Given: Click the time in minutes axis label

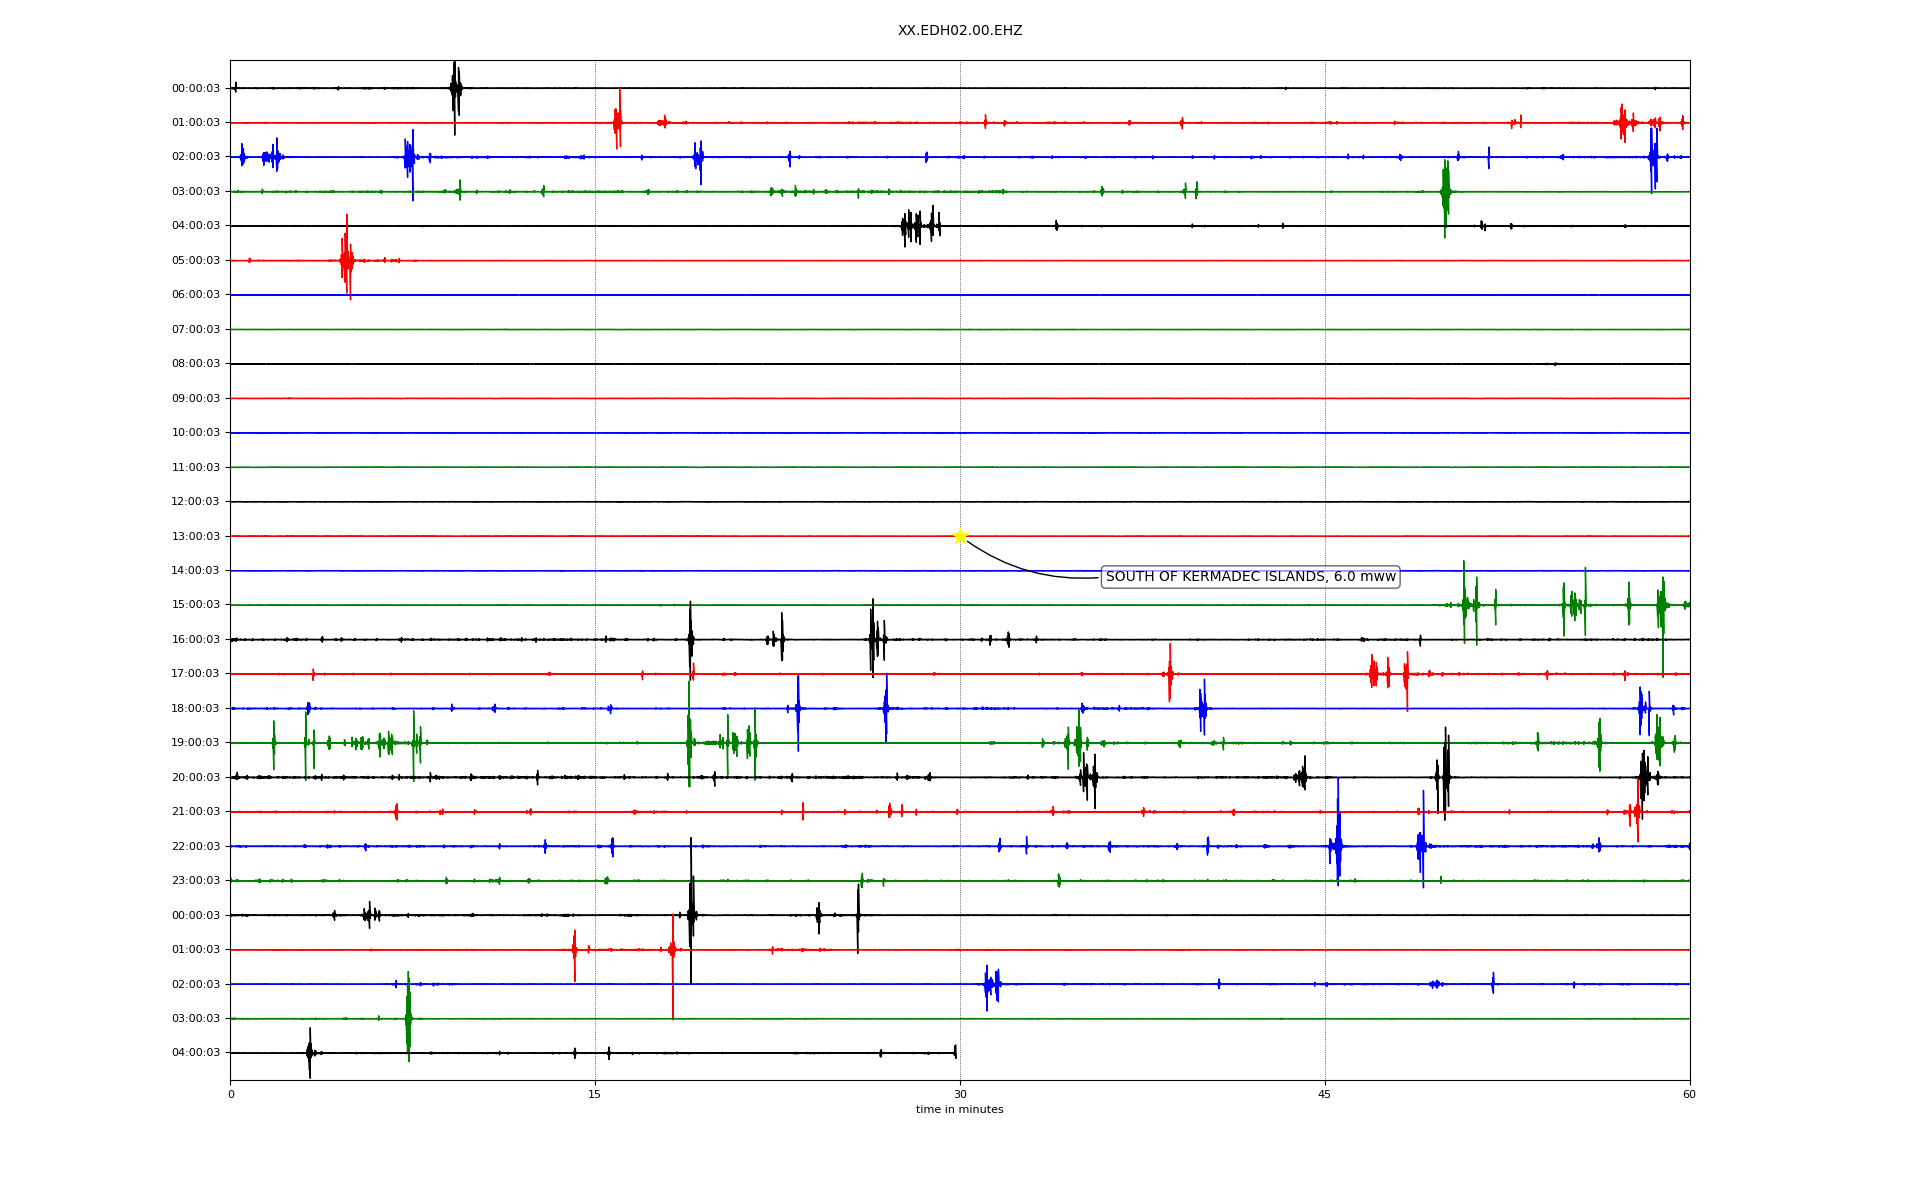Looking at the screenshot, I should click(960, 1110).
